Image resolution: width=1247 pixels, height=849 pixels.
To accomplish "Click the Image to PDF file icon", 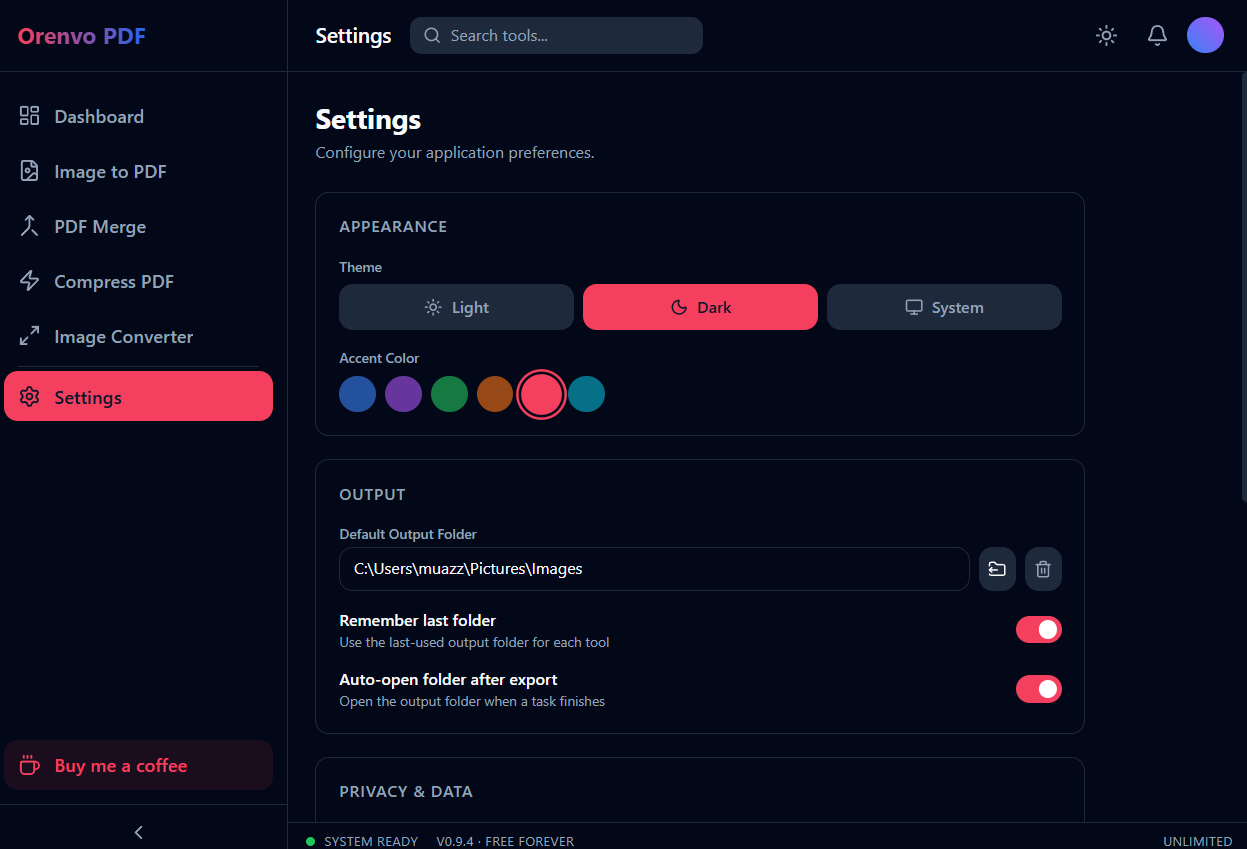I will 29,171.
